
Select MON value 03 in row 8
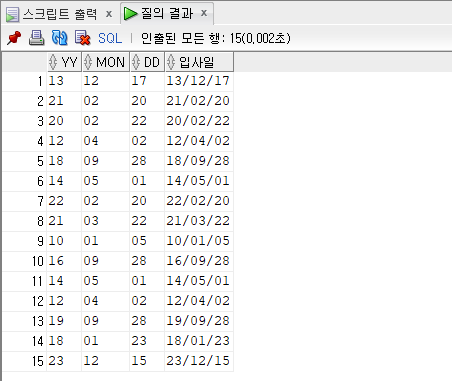point(105,221)
